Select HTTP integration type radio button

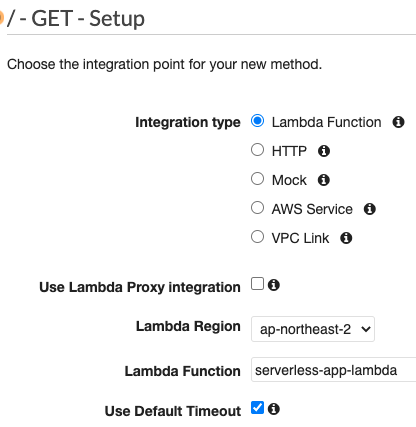pos(257,150)
